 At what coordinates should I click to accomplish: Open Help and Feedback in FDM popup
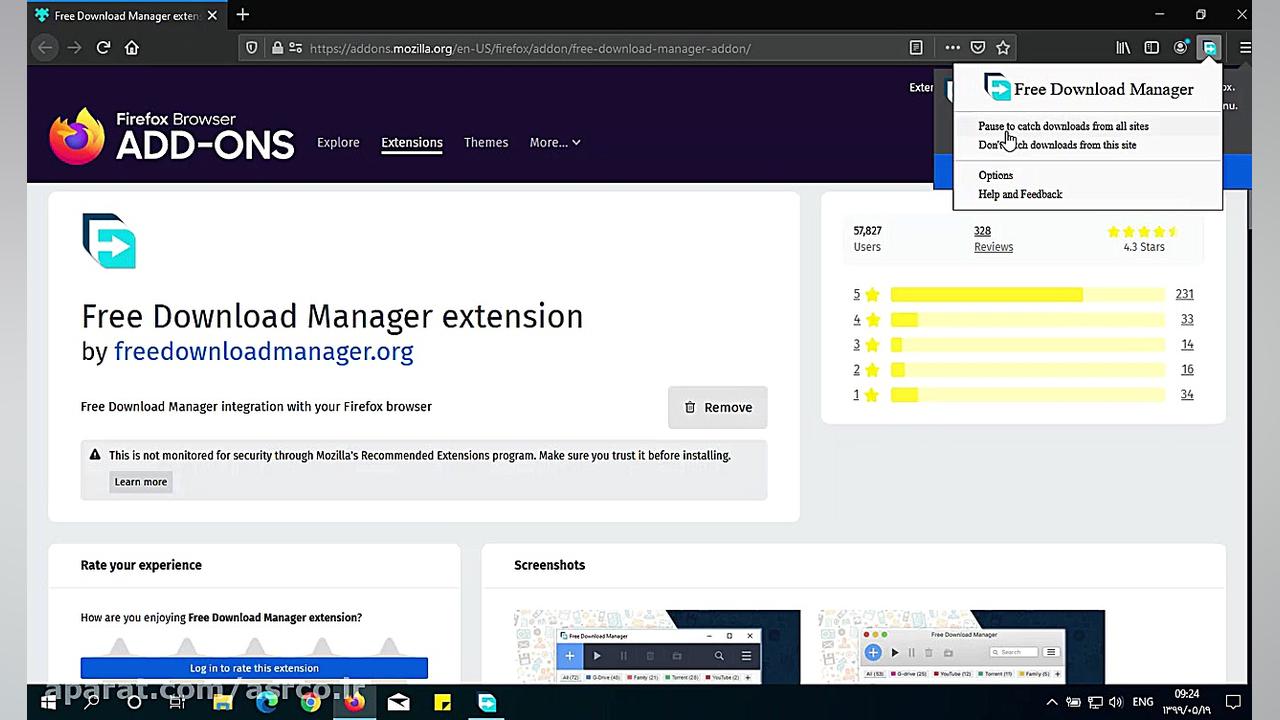pos(1020,194)
